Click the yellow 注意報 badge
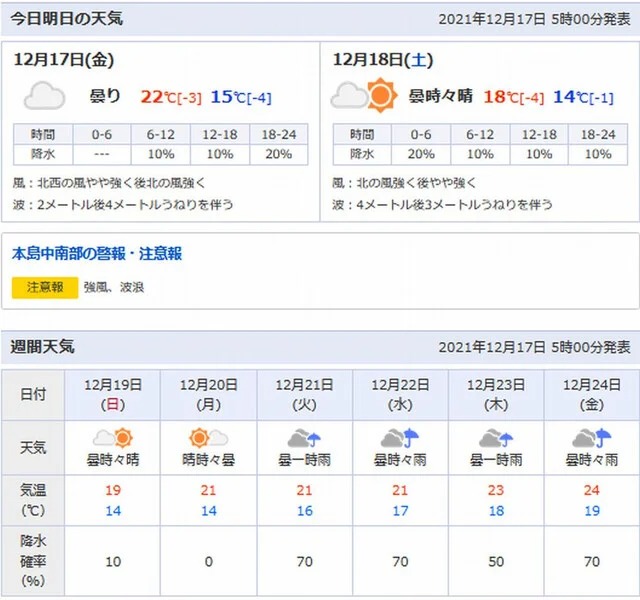The height and width of the screenshot is (600, 640). pos(45,287)
